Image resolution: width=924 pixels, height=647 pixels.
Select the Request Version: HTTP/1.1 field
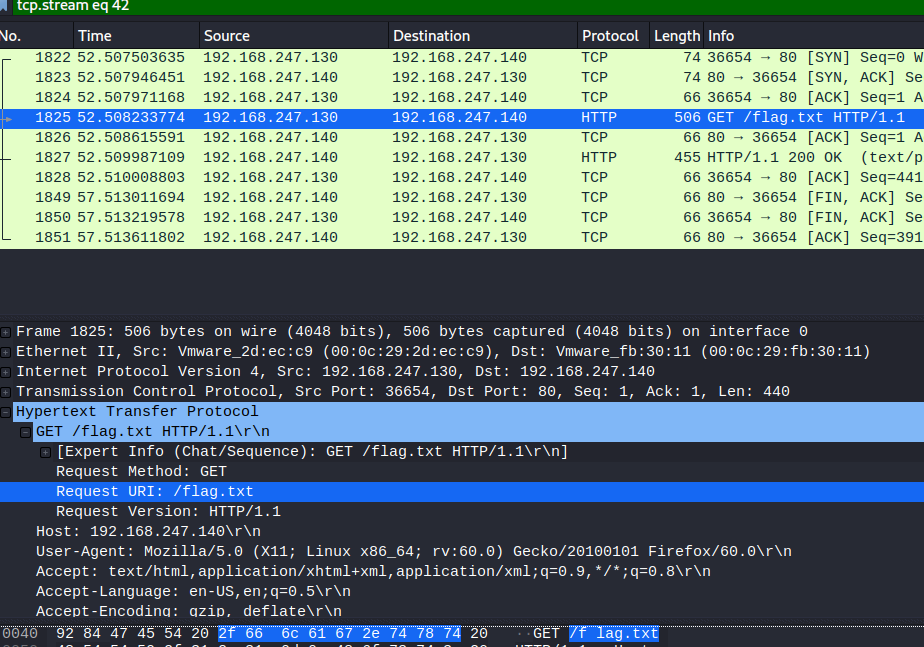pos(168,512)
